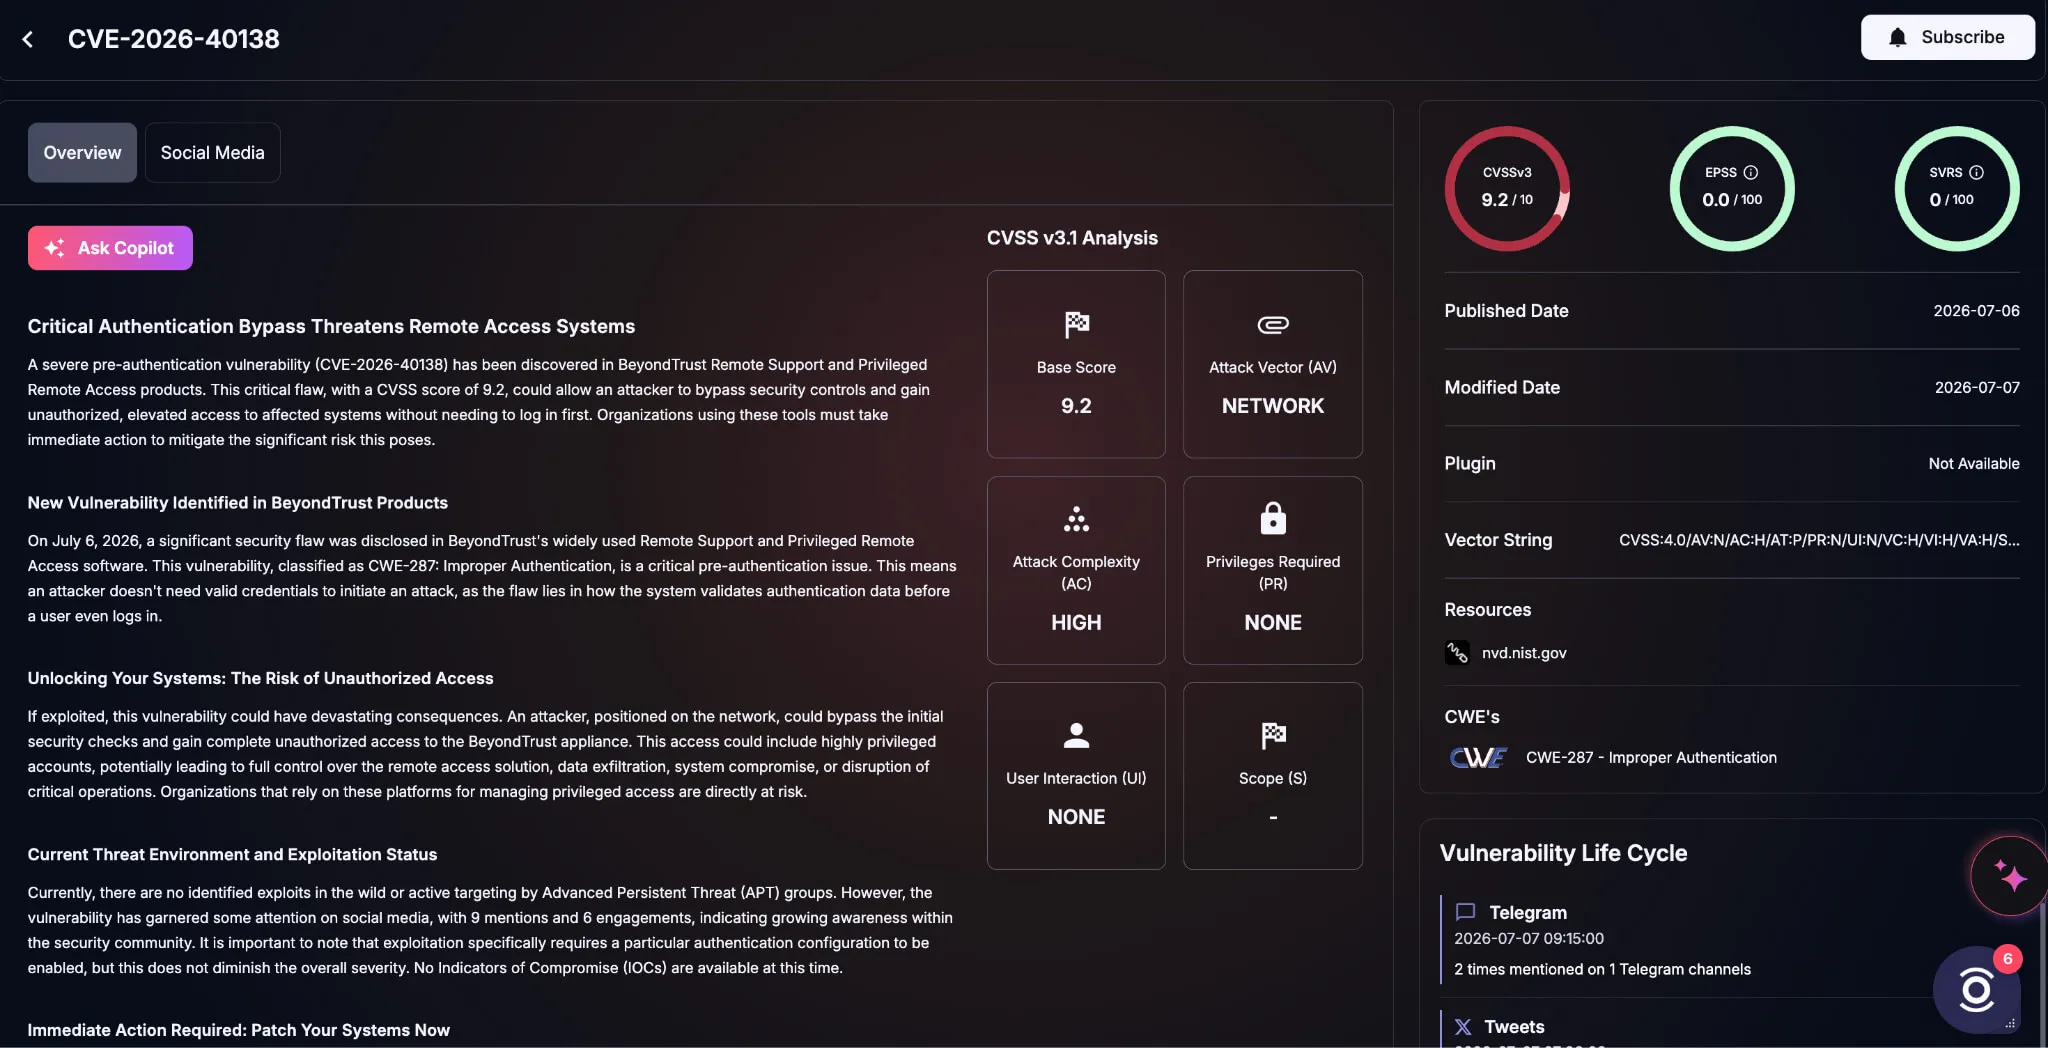2048x1048 pixels.
Task: Click the Subscribe bell button
Action: point(1947,37)
